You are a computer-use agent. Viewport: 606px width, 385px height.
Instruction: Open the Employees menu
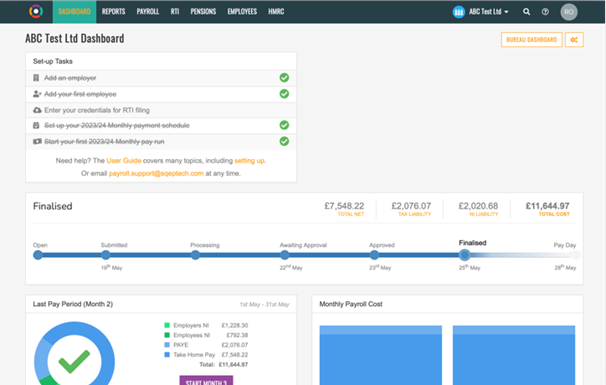(242, 12)
